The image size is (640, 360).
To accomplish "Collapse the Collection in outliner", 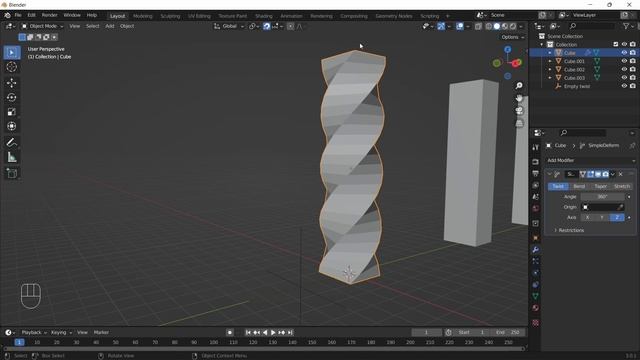I will point(542,44).
